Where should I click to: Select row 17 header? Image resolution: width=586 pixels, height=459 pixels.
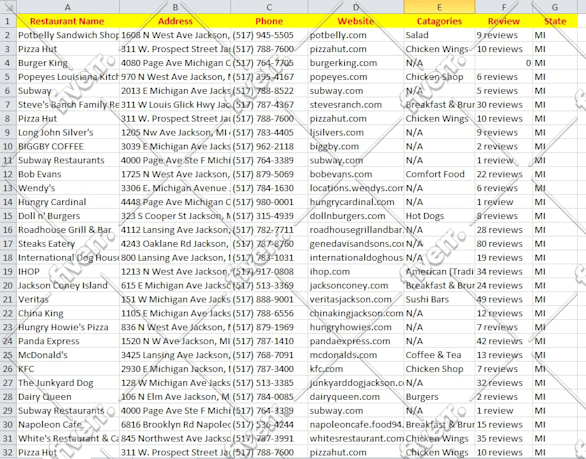(8, 244)
